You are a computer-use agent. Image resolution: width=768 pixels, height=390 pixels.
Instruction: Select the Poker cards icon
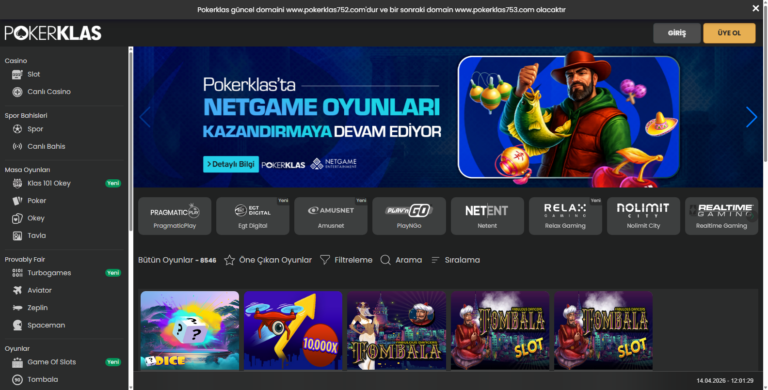click(x=17, y=201)
